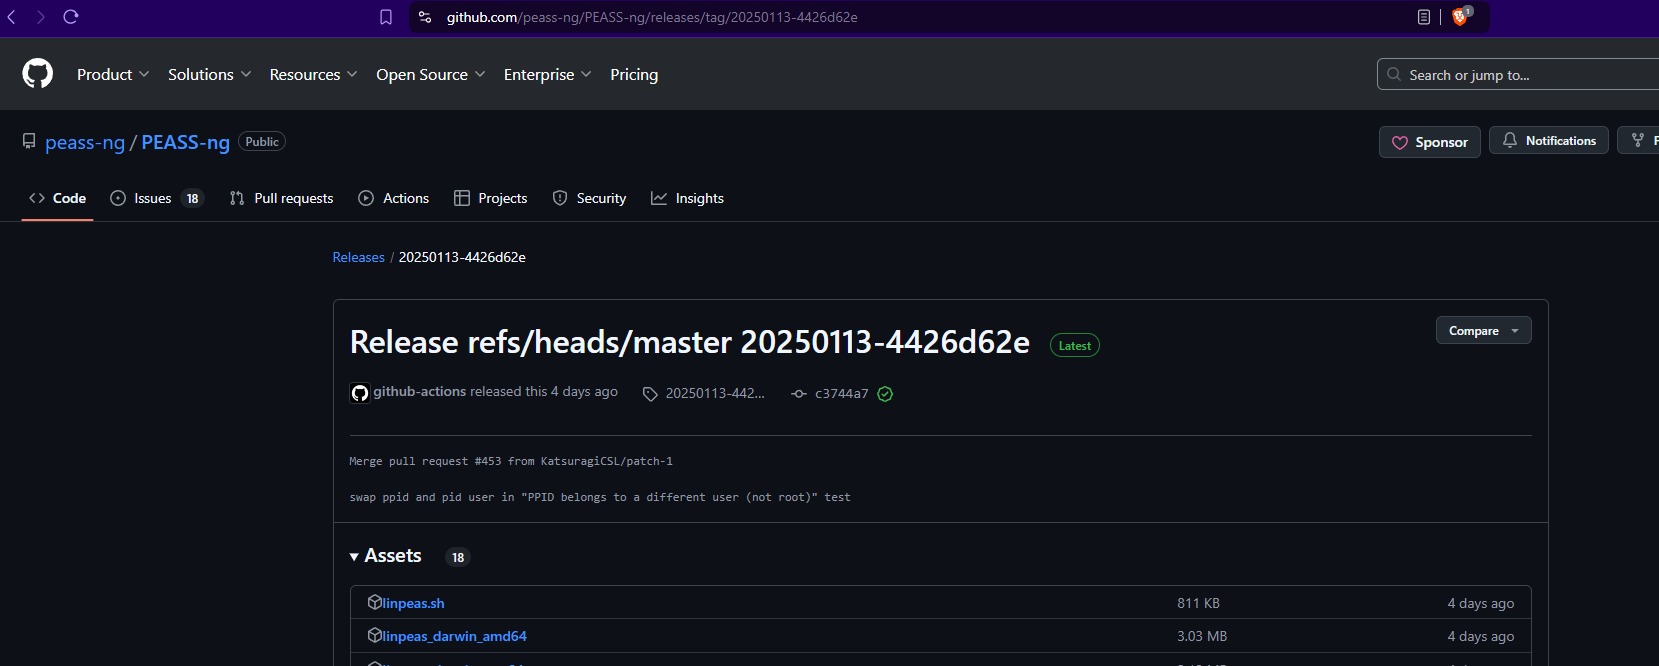This screenshot has width=1659, height=666.
Task: Expand the Open Source menu
Action: tap(430, 75)
